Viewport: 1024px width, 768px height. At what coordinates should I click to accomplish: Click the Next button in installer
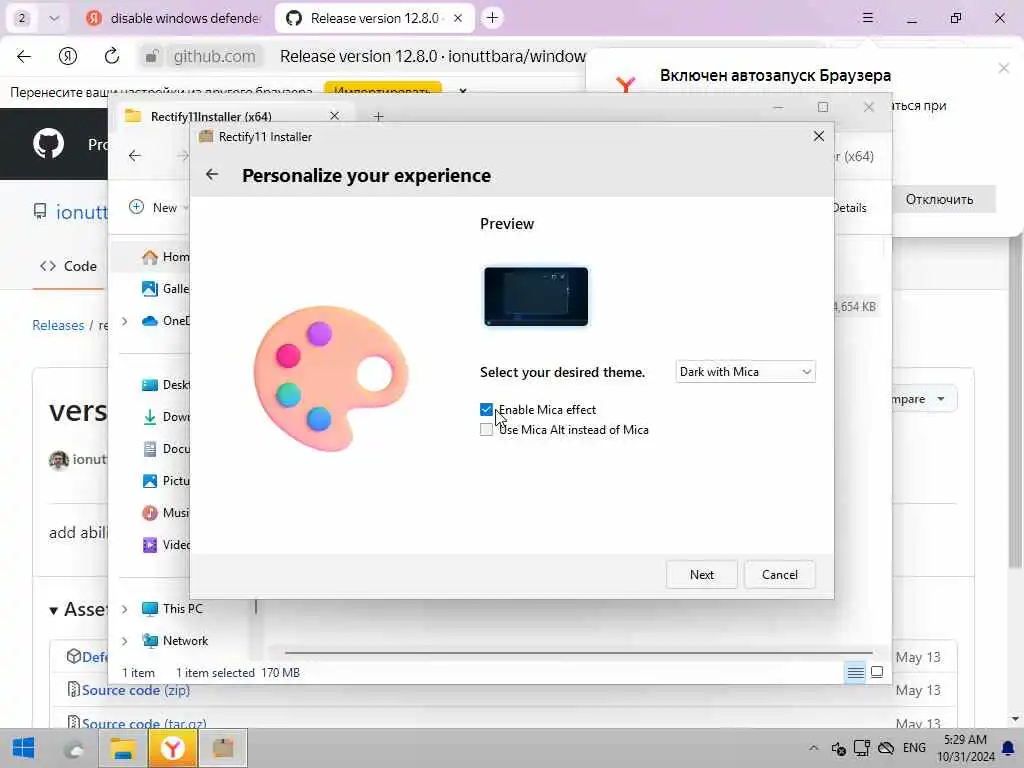(x=701, y=575)
